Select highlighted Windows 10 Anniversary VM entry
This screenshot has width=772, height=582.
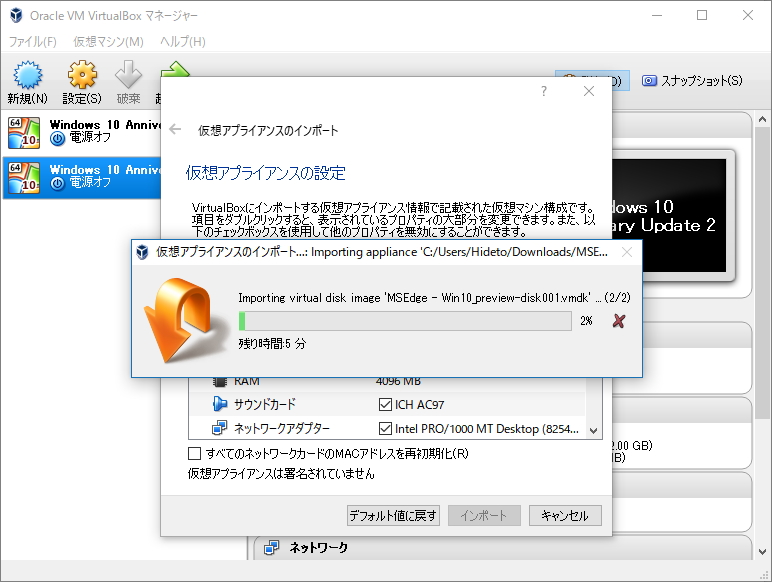[x=83, y=177]
